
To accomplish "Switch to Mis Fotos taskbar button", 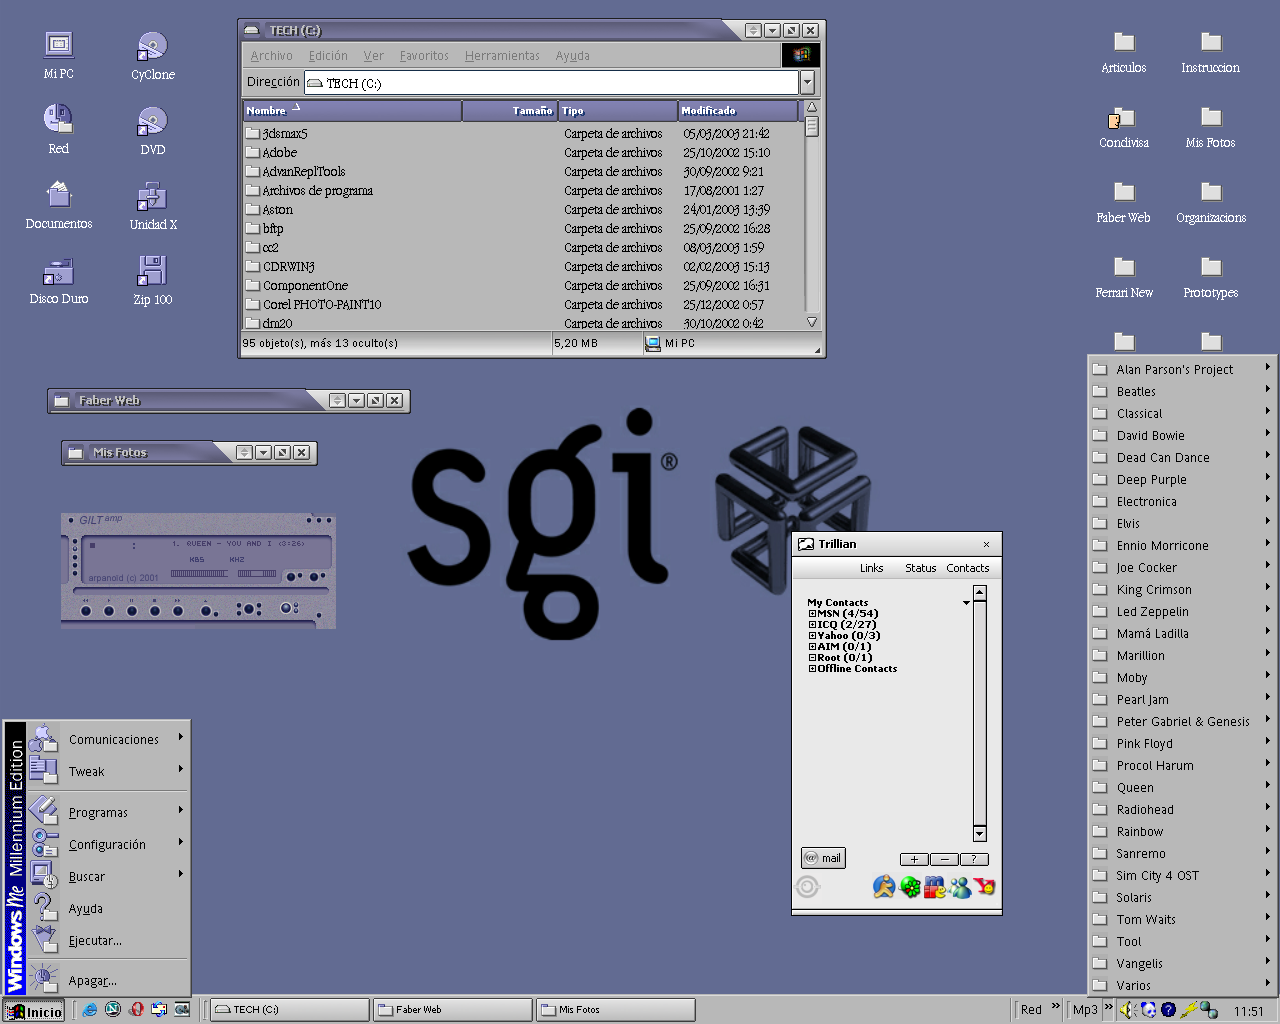I will coord(615,1010).
